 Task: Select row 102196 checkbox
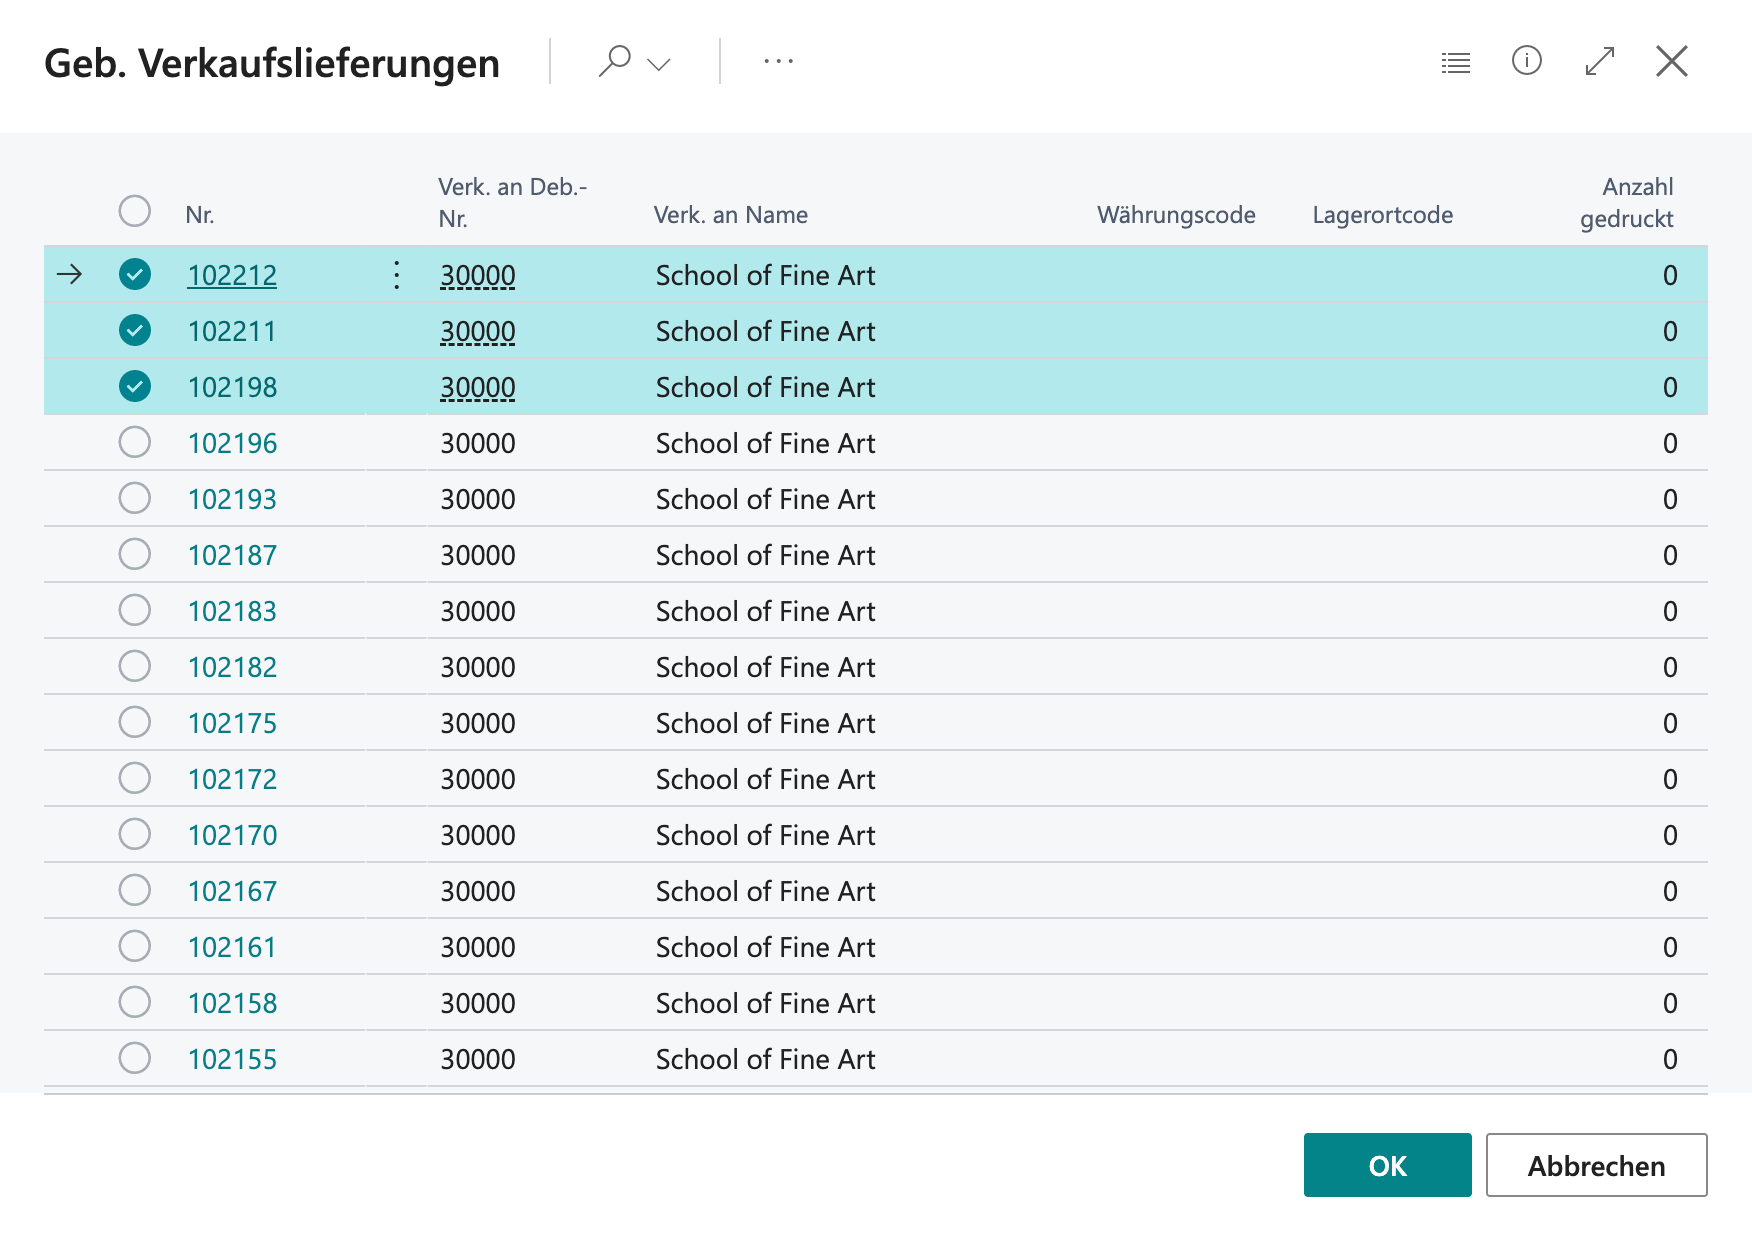click(135, 442)
